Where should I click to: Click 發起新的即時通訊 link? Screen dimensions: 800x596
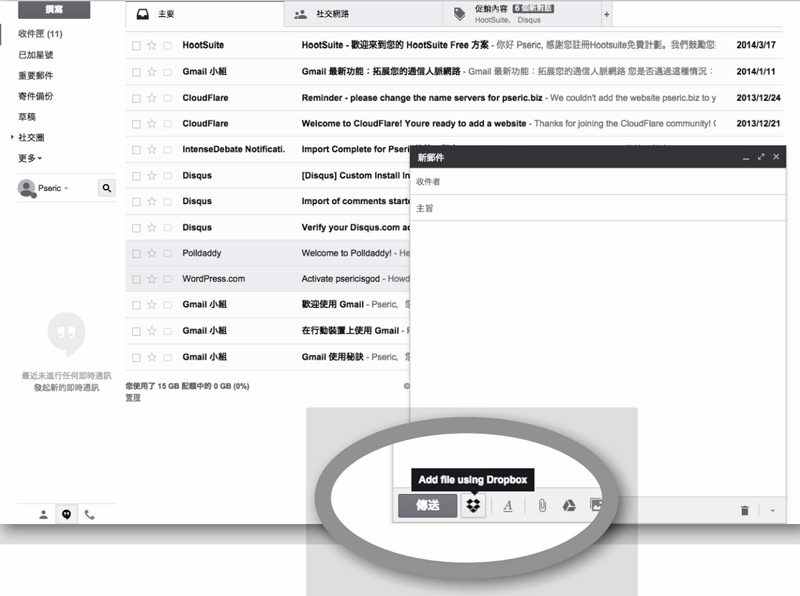pyautogui.click(x=66, y=388)
